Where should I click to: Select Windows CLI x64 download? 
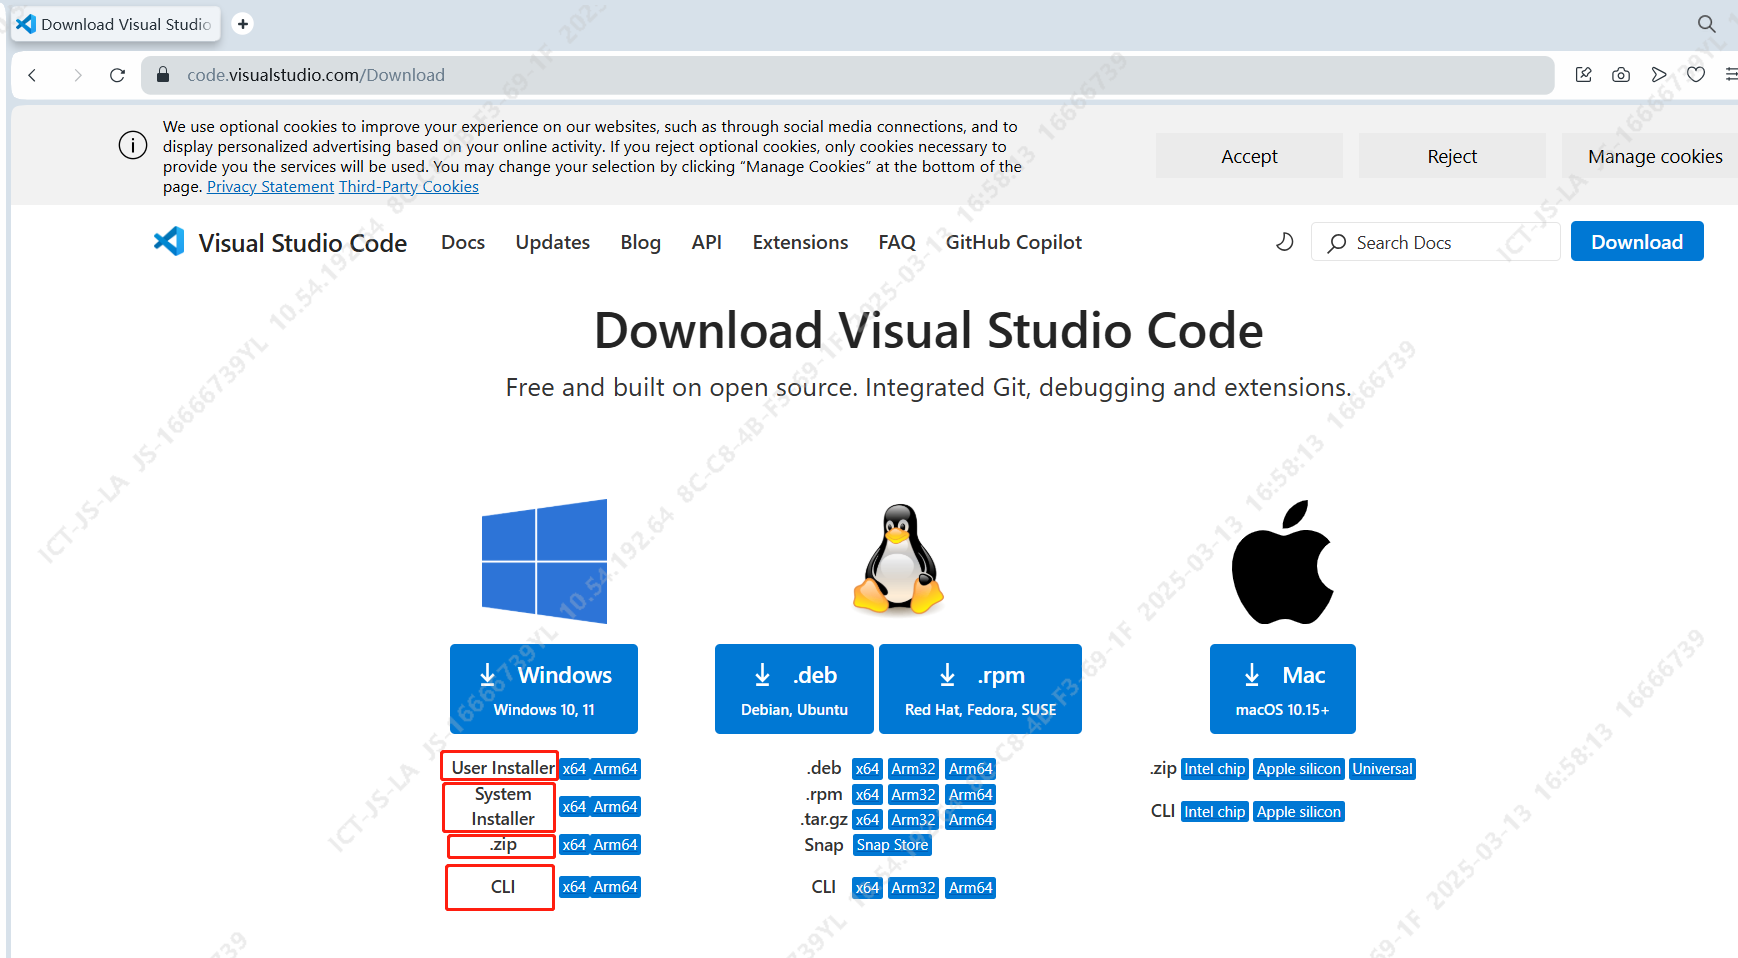coord(574,887)
